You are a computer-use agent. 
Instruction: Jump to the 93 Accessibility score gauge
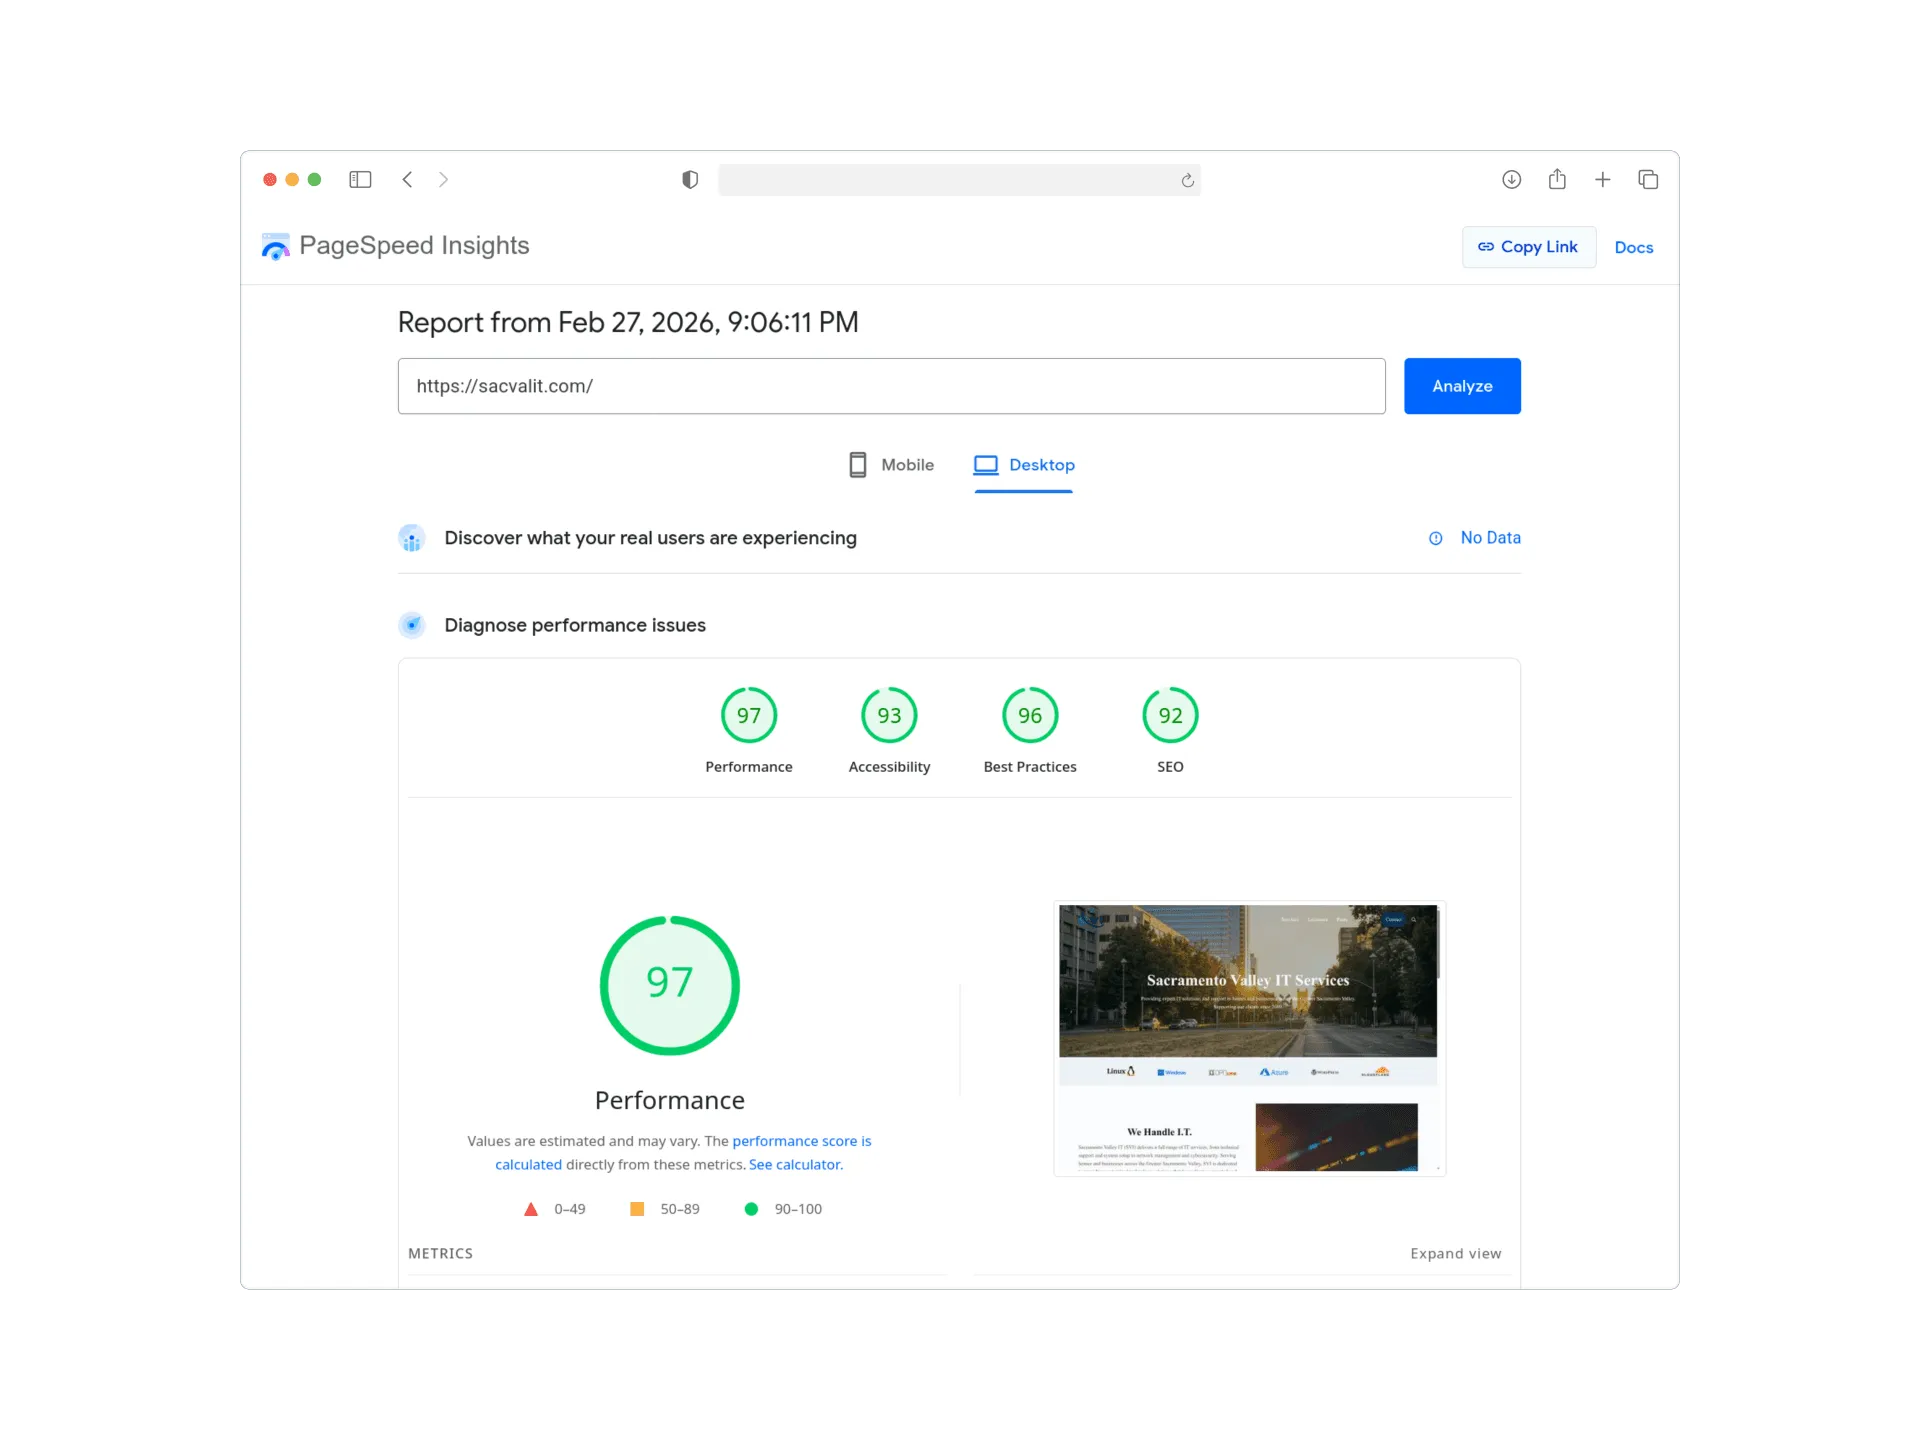coord(889,715)
